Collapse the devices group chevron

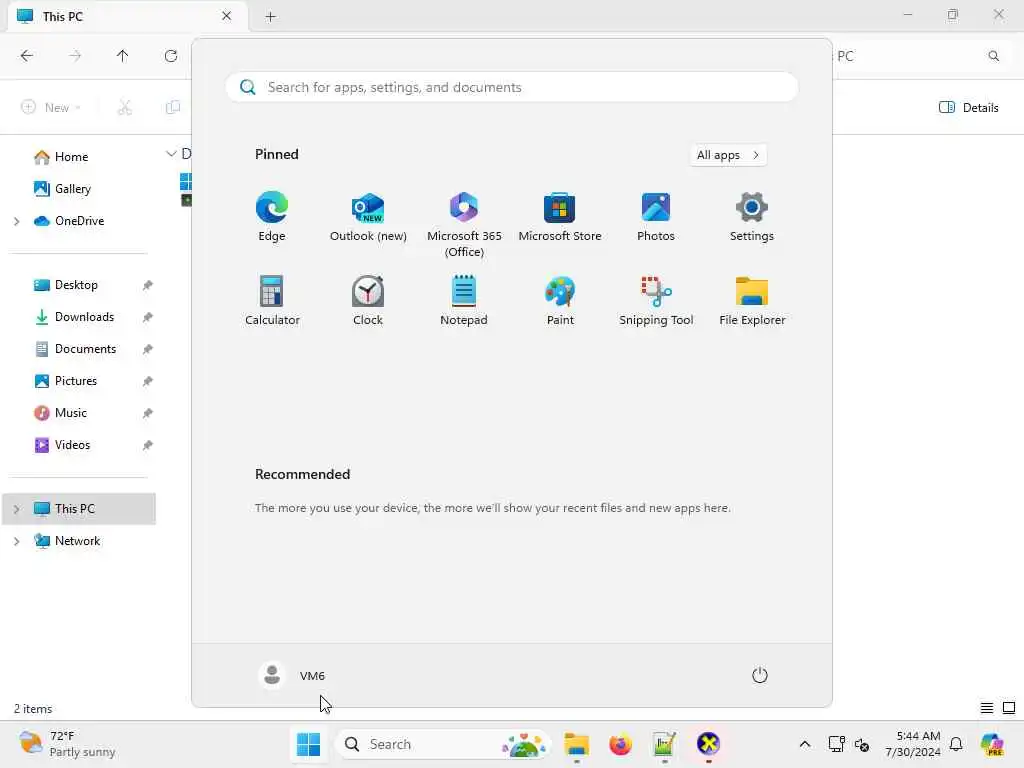point(171,154)
